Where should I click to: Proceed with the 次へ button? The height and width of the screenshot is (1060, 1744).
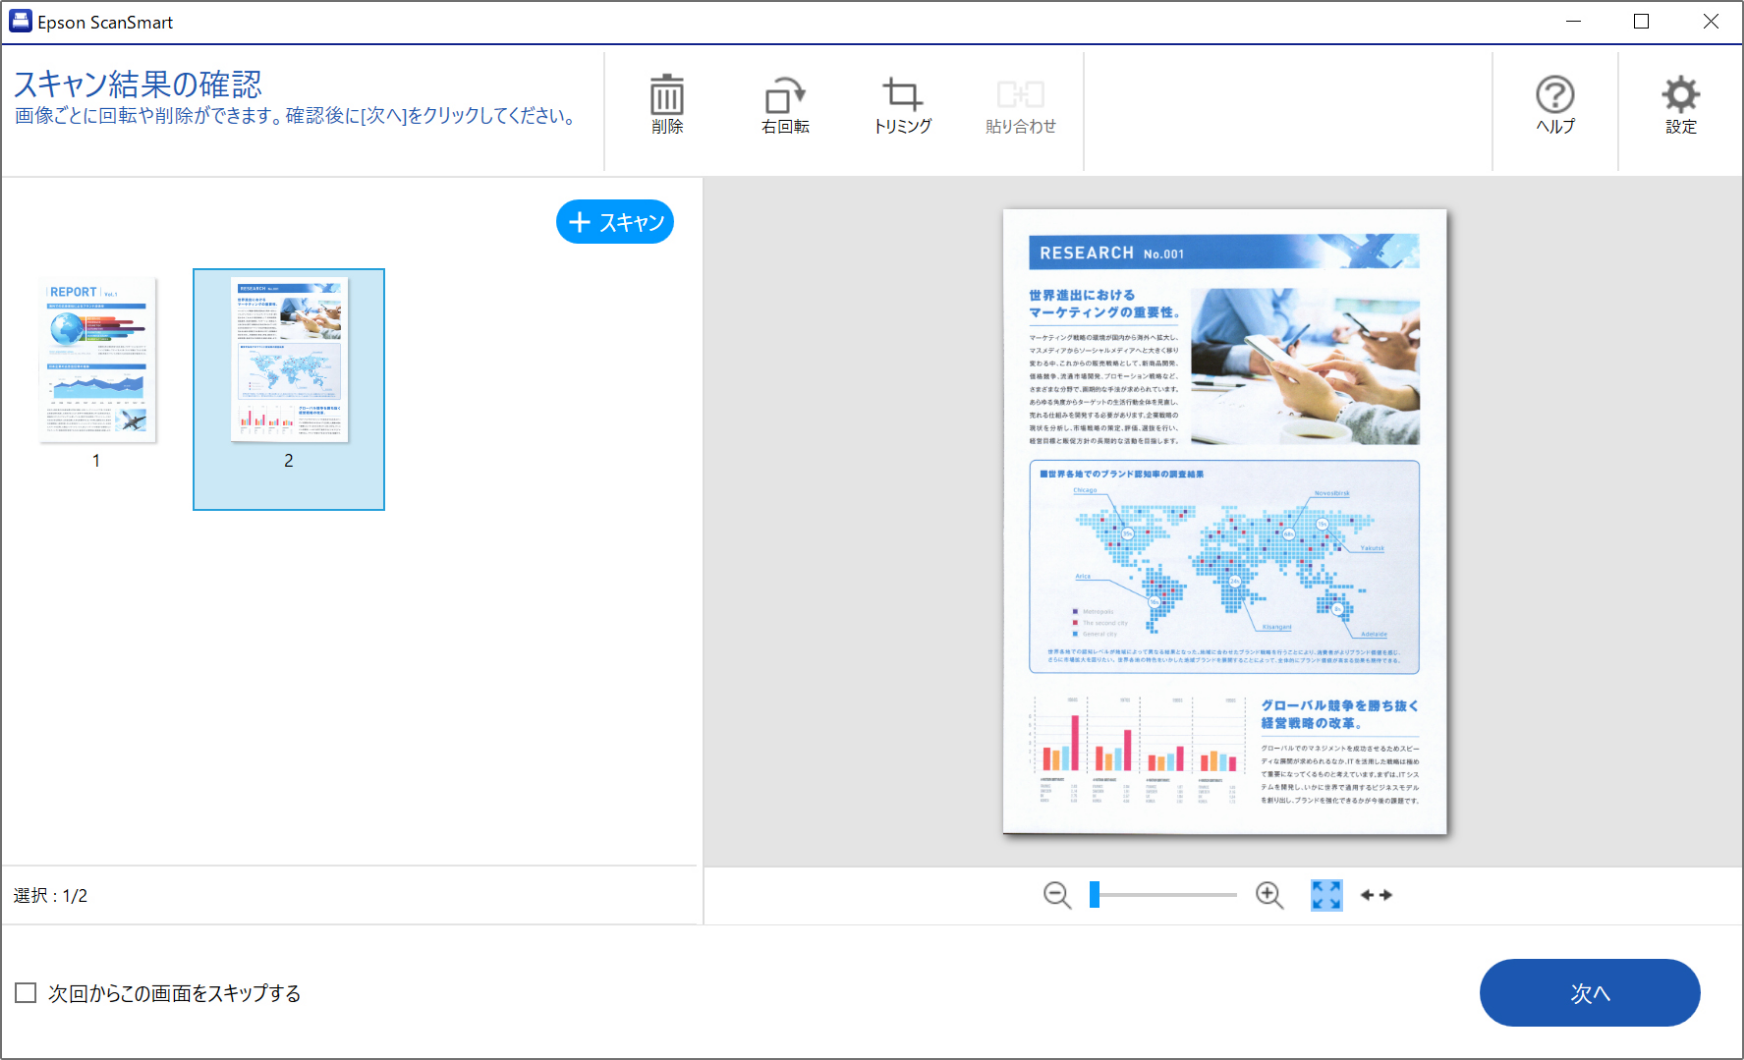1589,993
